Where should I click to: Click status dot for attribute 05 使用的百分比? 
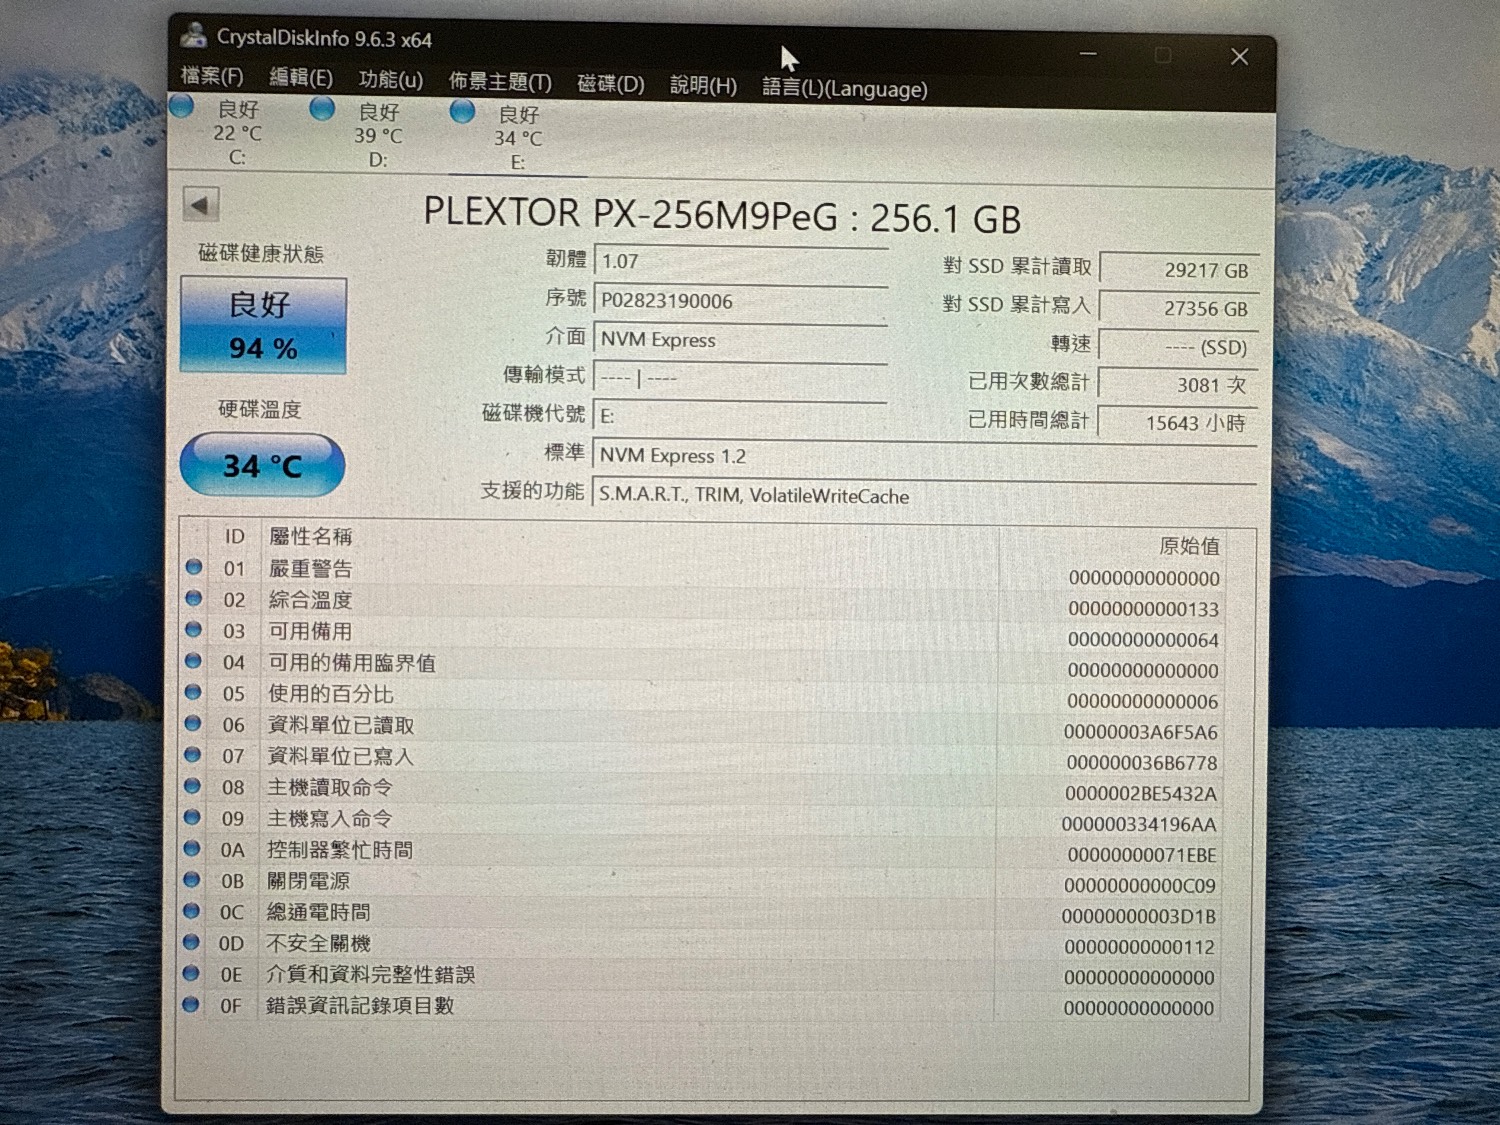194,692
